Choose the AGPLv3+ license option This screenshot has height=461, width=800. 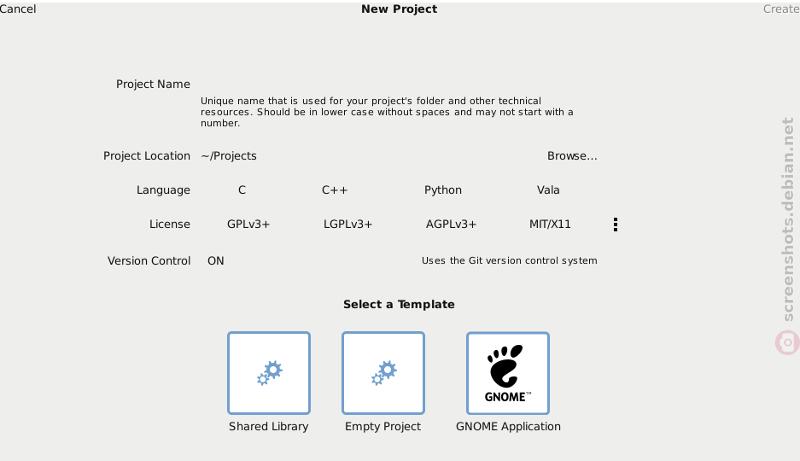click(x=451, y=224)
